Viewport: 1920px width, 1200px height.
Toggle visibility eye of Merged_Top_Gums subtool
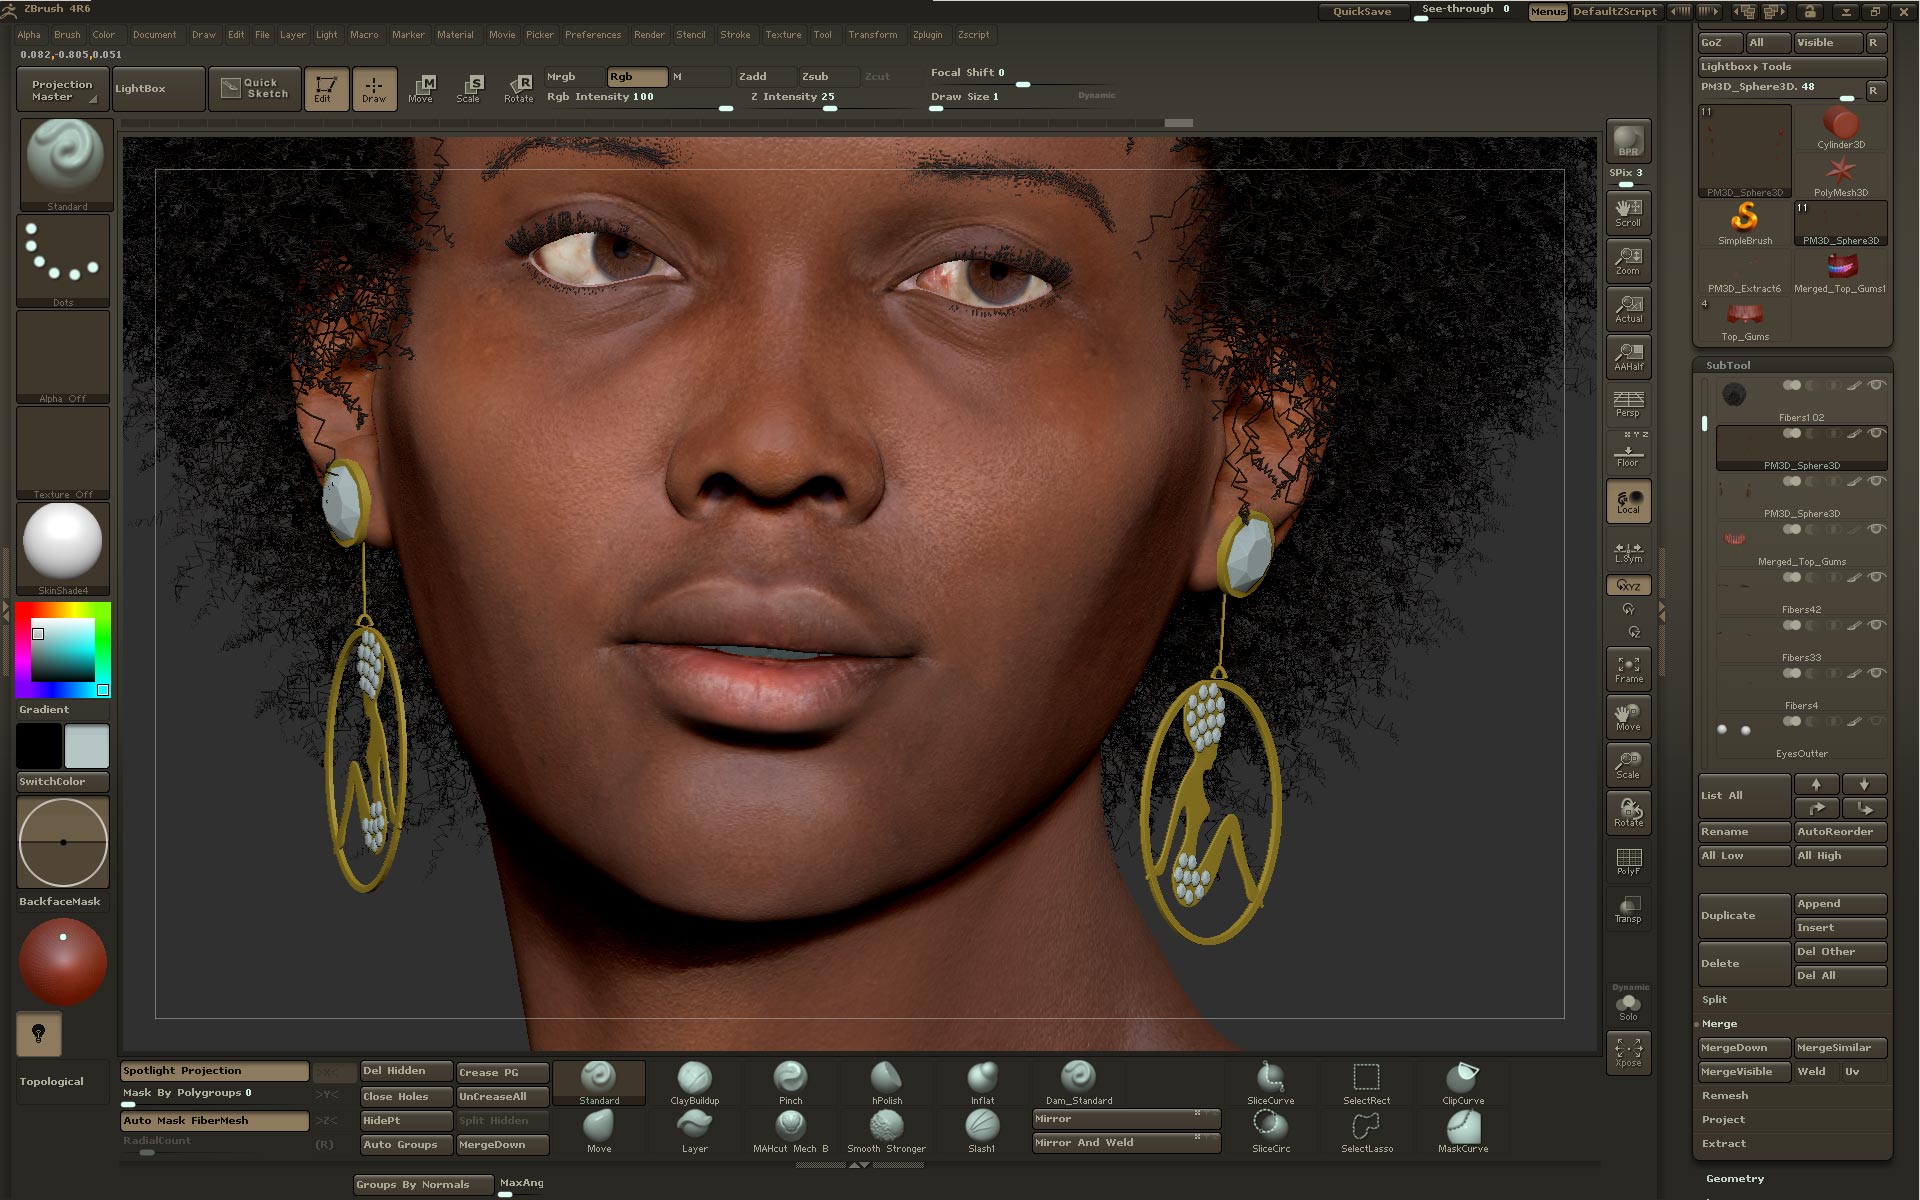click(x=1876, y=529)
